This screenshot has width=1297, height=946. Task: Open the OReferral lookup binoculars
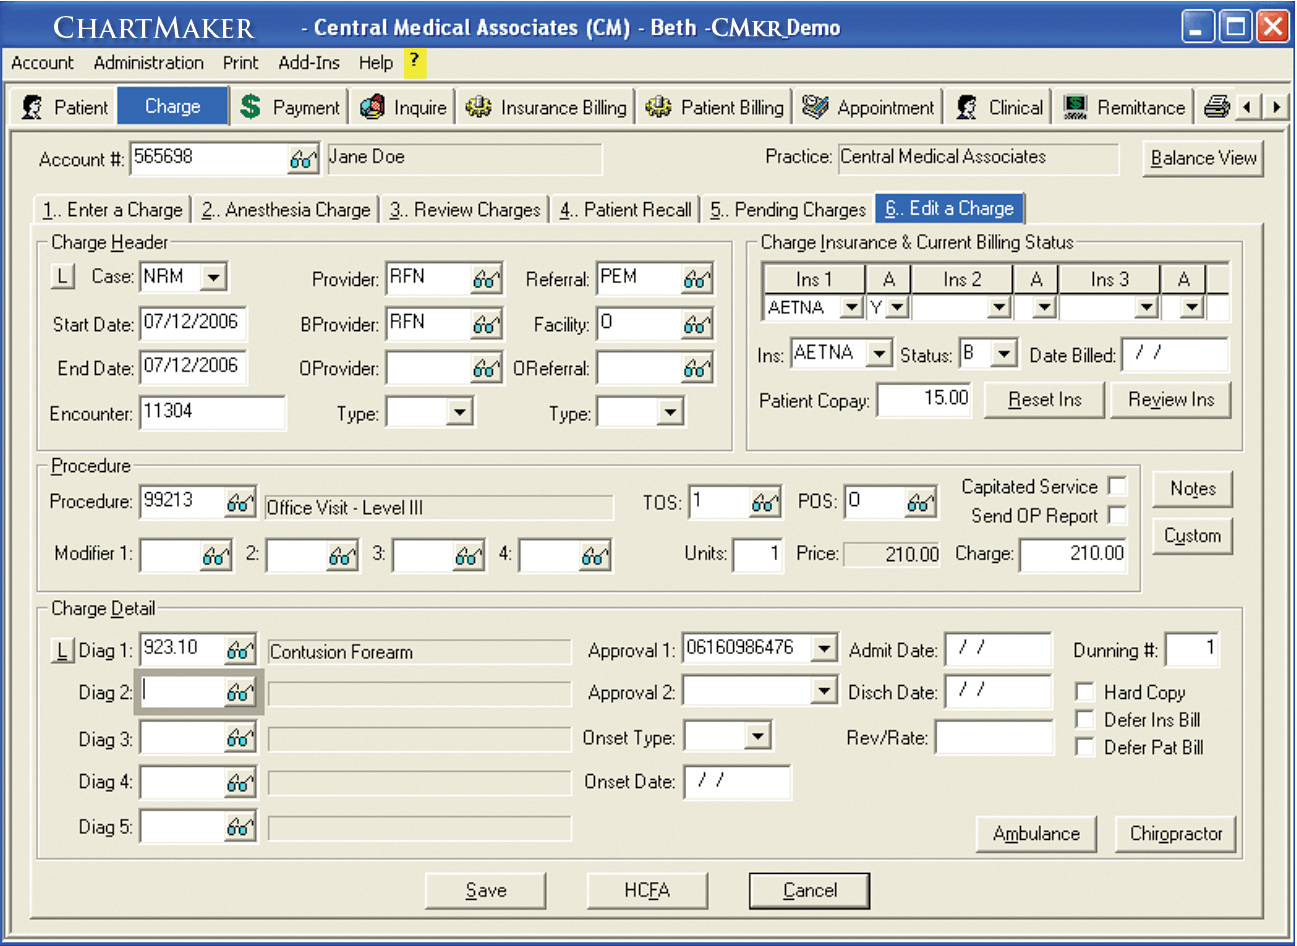tap(697, 369)
